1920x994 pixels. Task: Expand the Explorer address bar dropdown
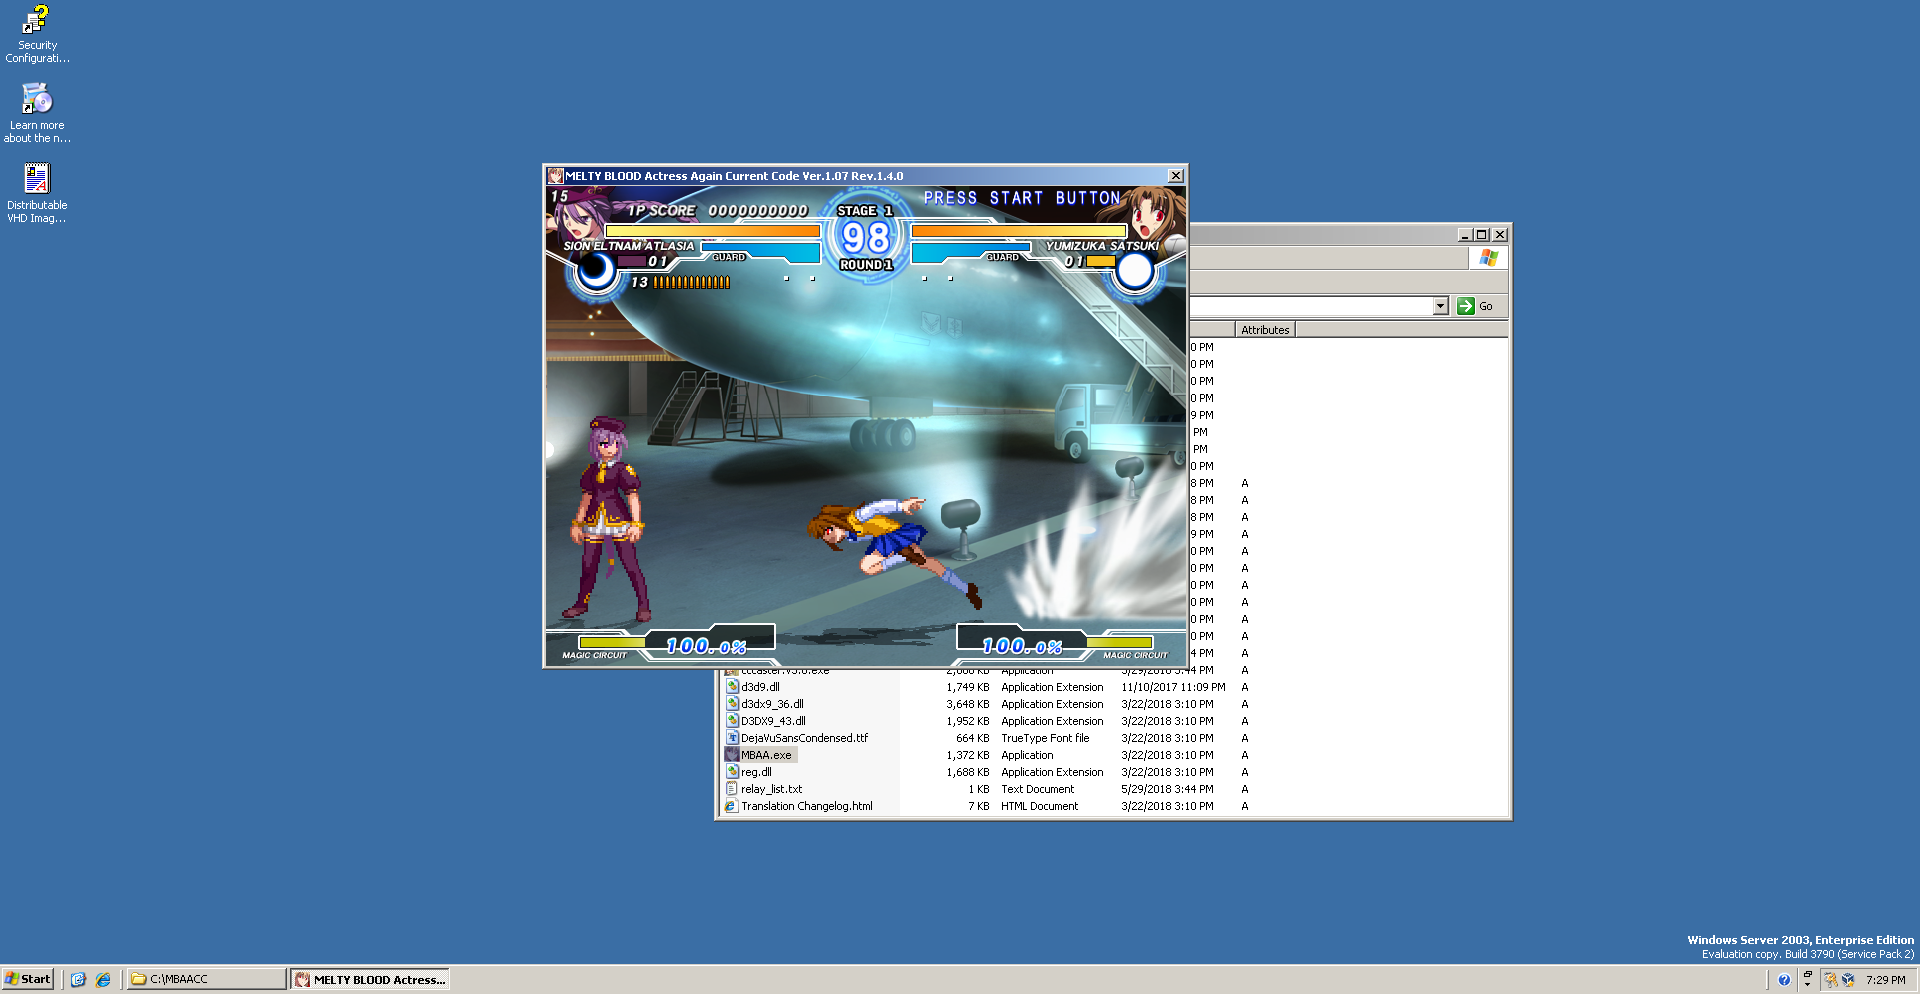[x=1440, y=306]
